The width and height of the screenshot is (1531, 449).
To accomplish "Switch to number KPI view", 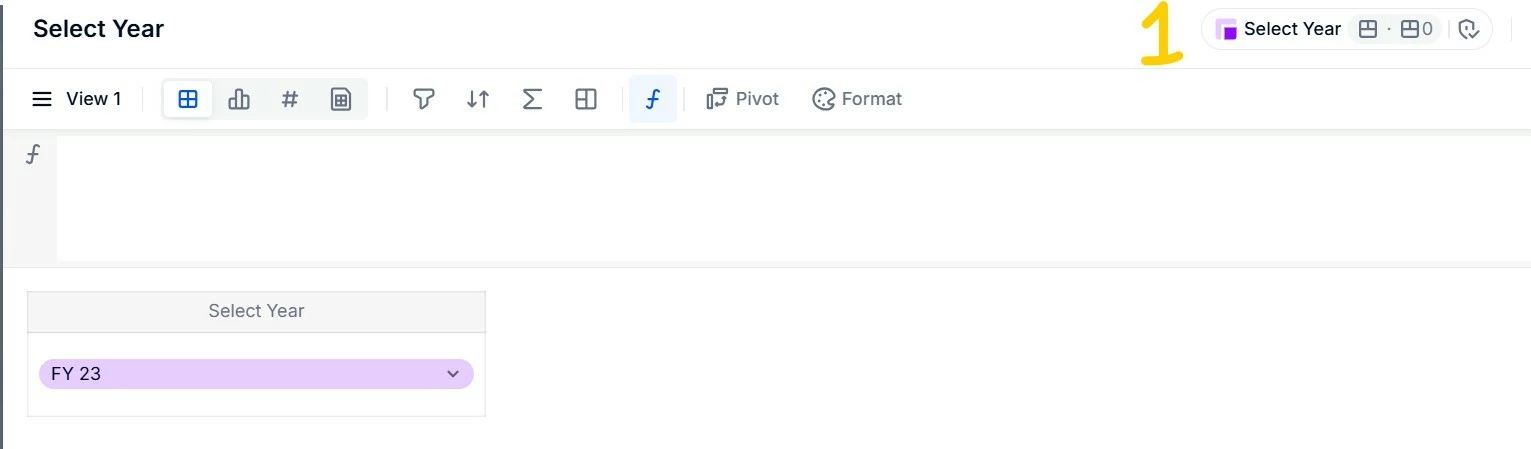I will [x=290, y=99].
